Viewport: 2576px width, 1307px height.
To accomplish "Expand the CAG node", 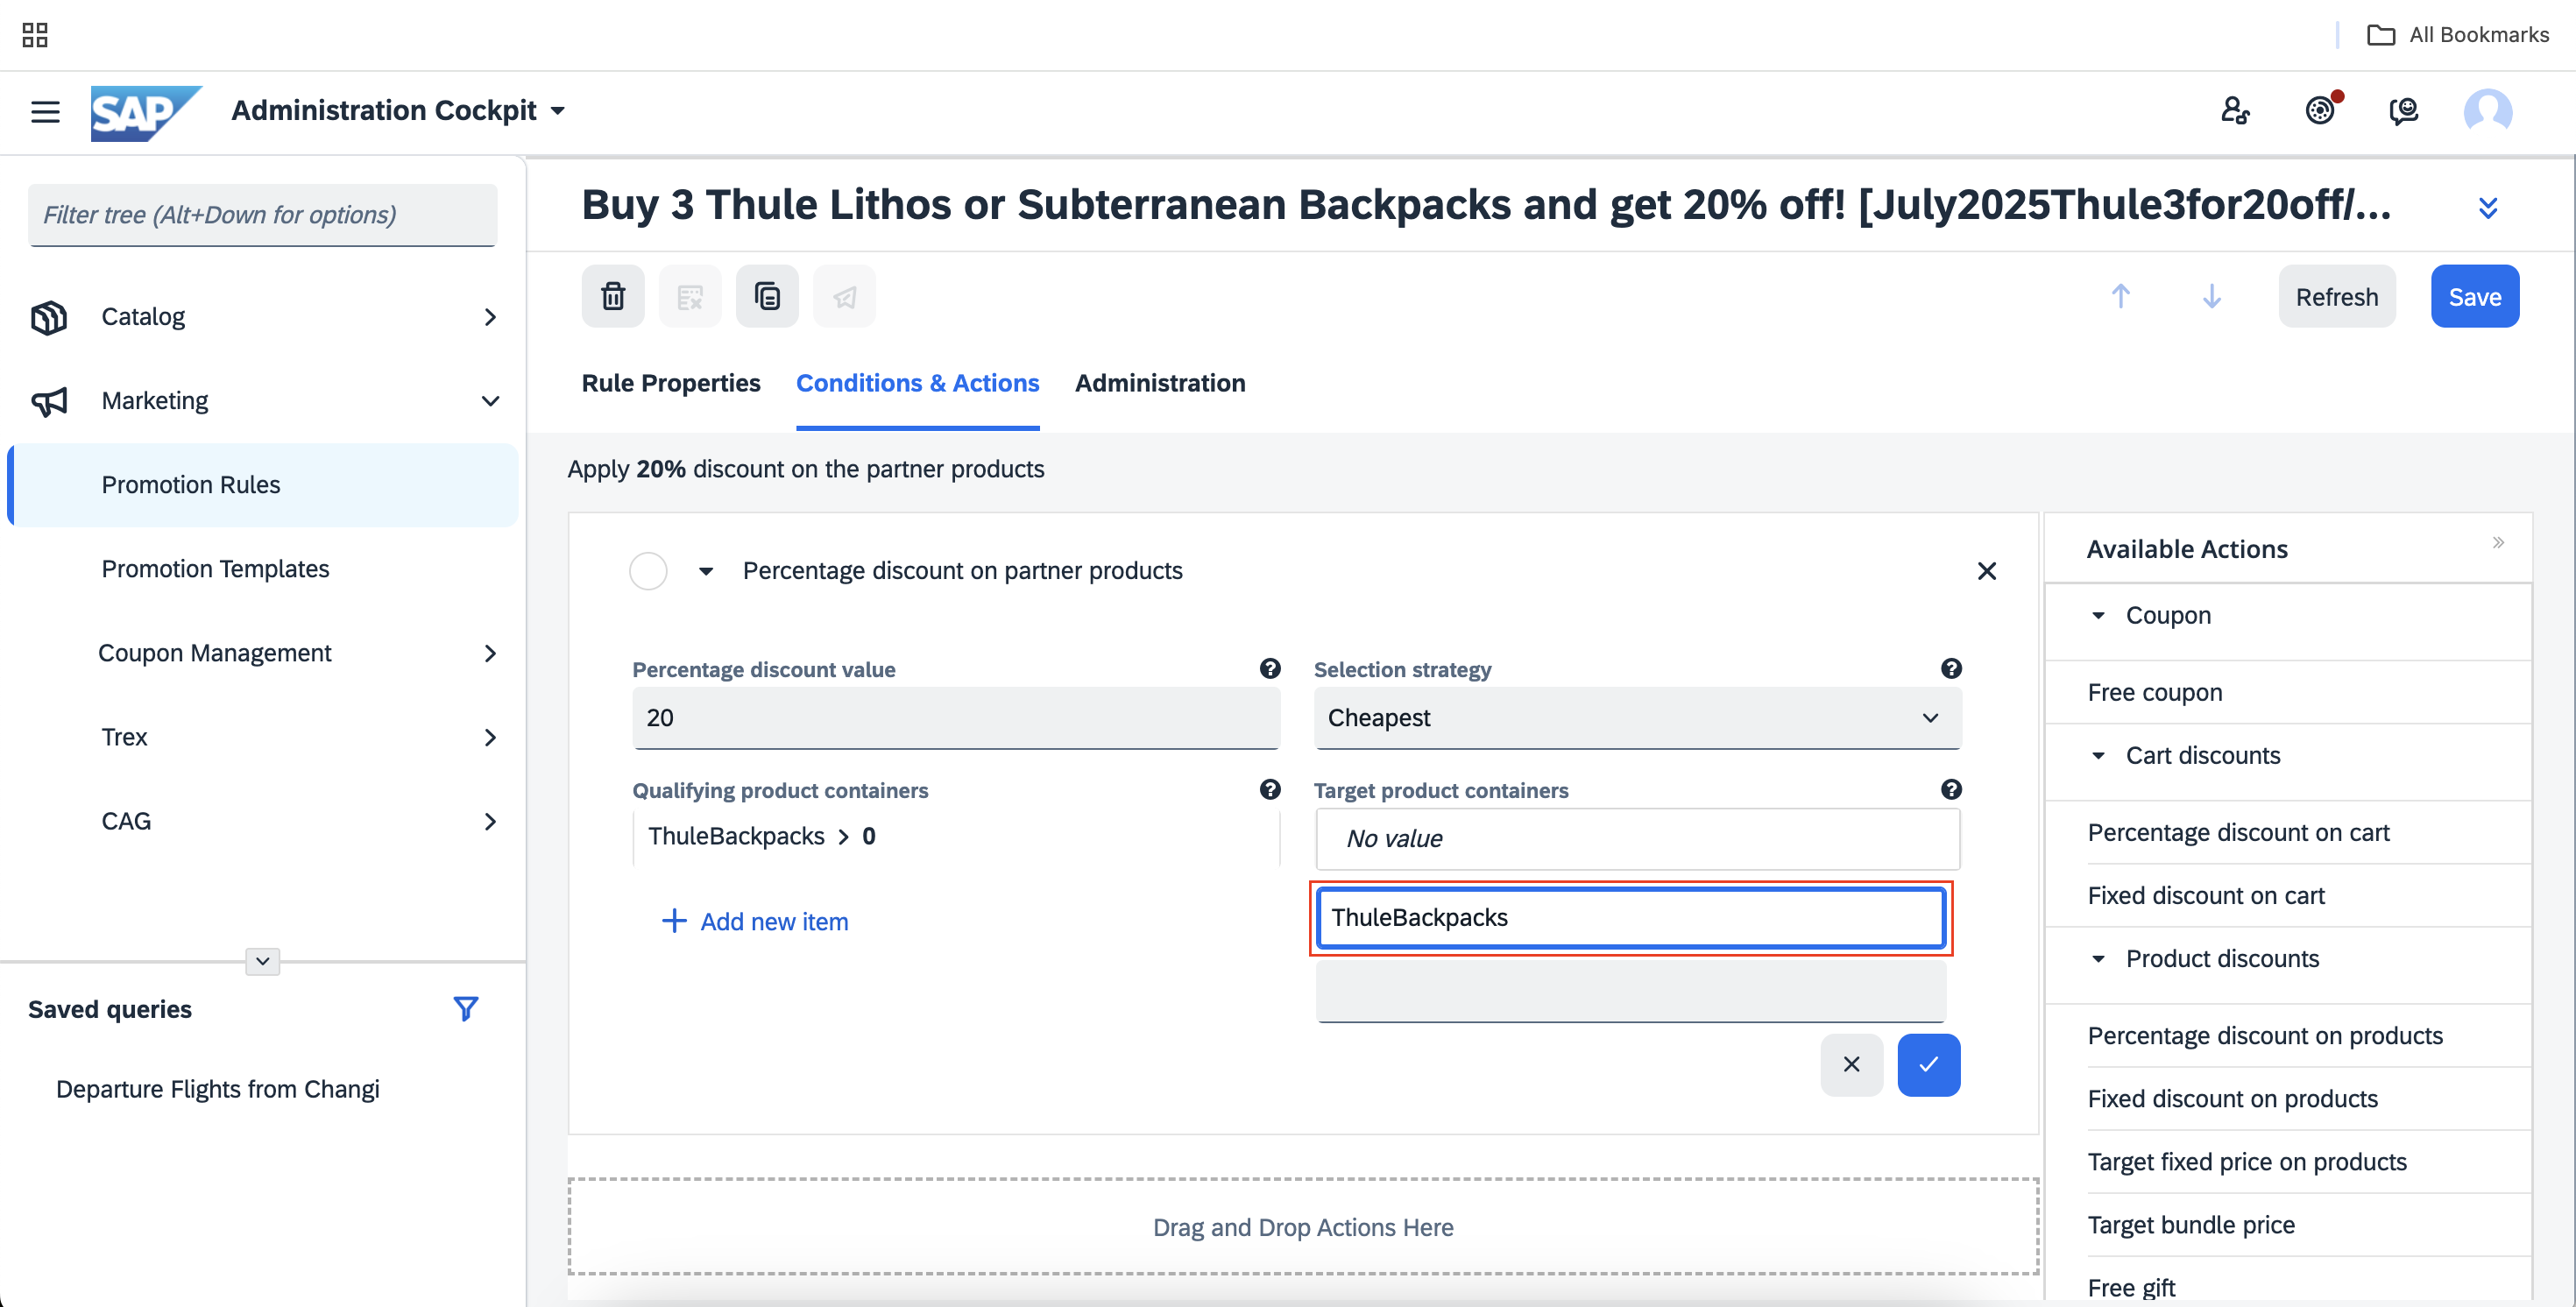I will coord(490,821).
